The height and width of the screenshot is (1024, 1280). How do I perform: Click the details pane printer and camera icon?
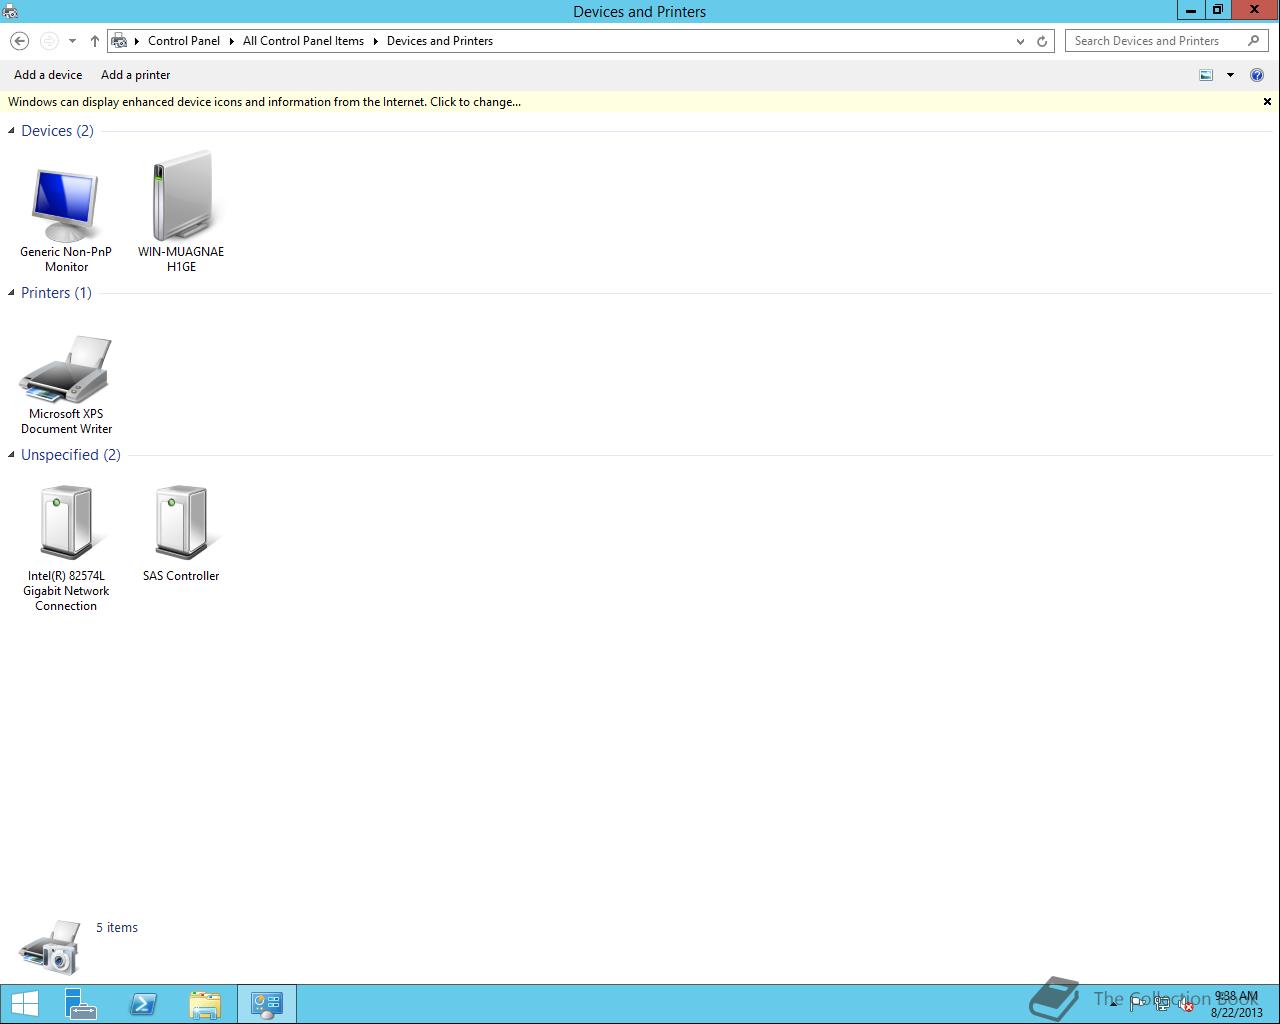pos(49,947)
